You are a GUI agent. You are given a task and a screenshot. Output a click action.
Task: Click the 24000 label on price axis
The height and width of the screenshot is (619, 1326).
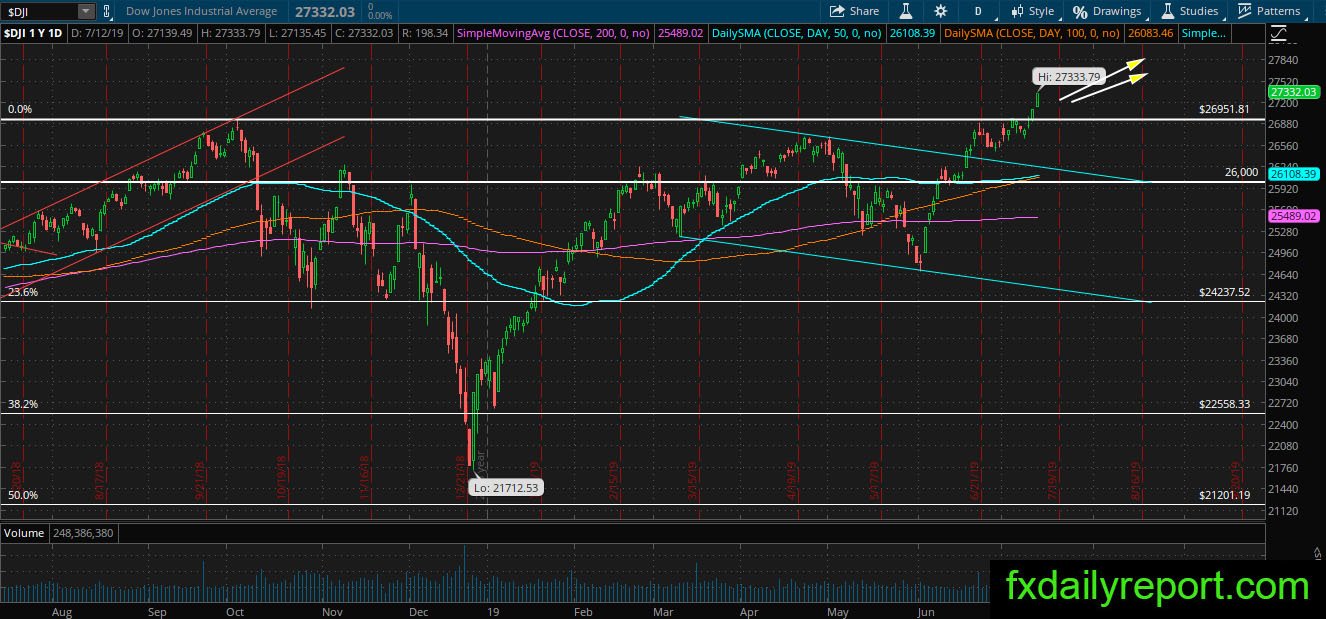pyautogui.click(x=1284, y=317)
